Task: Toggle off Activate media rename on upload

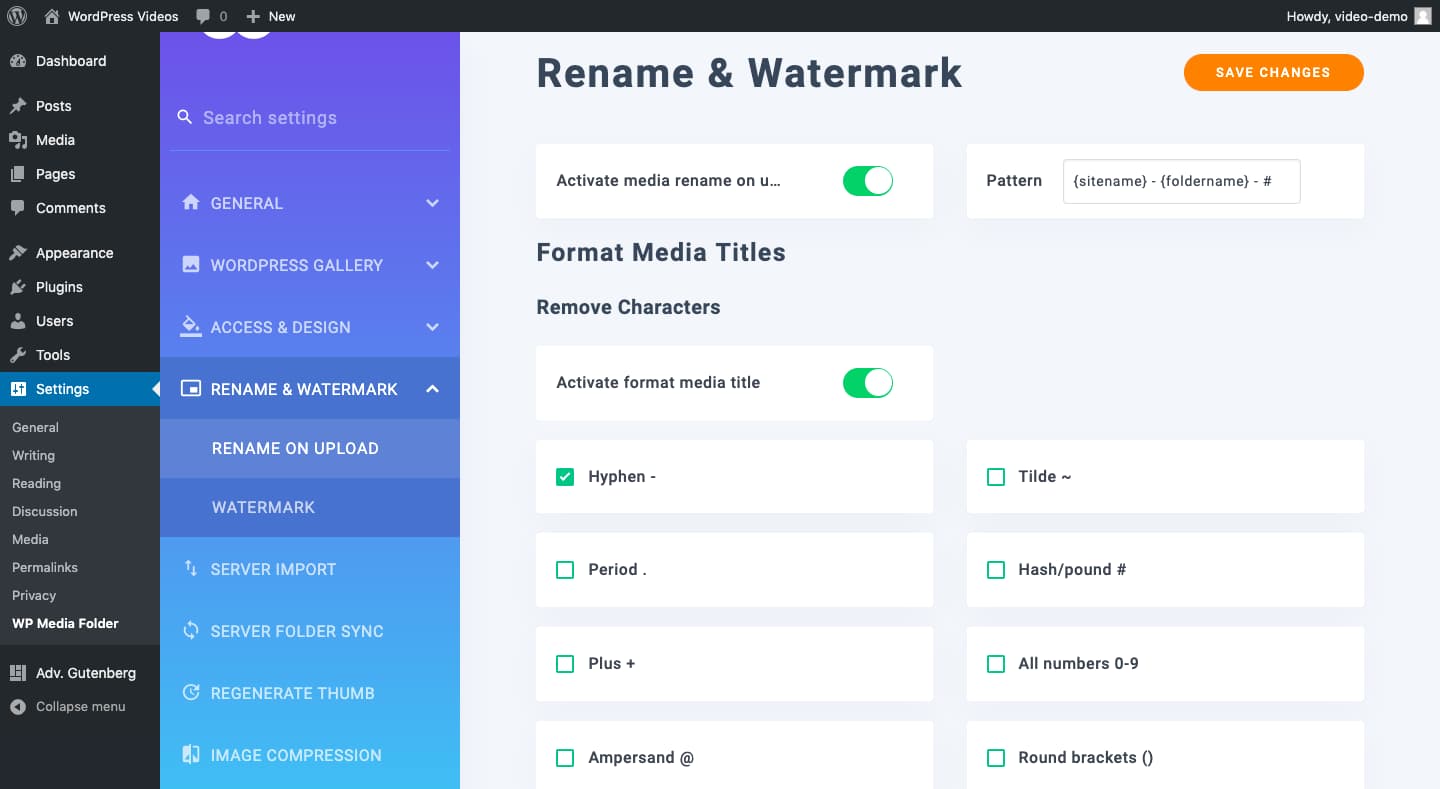Action: point(867,181)
